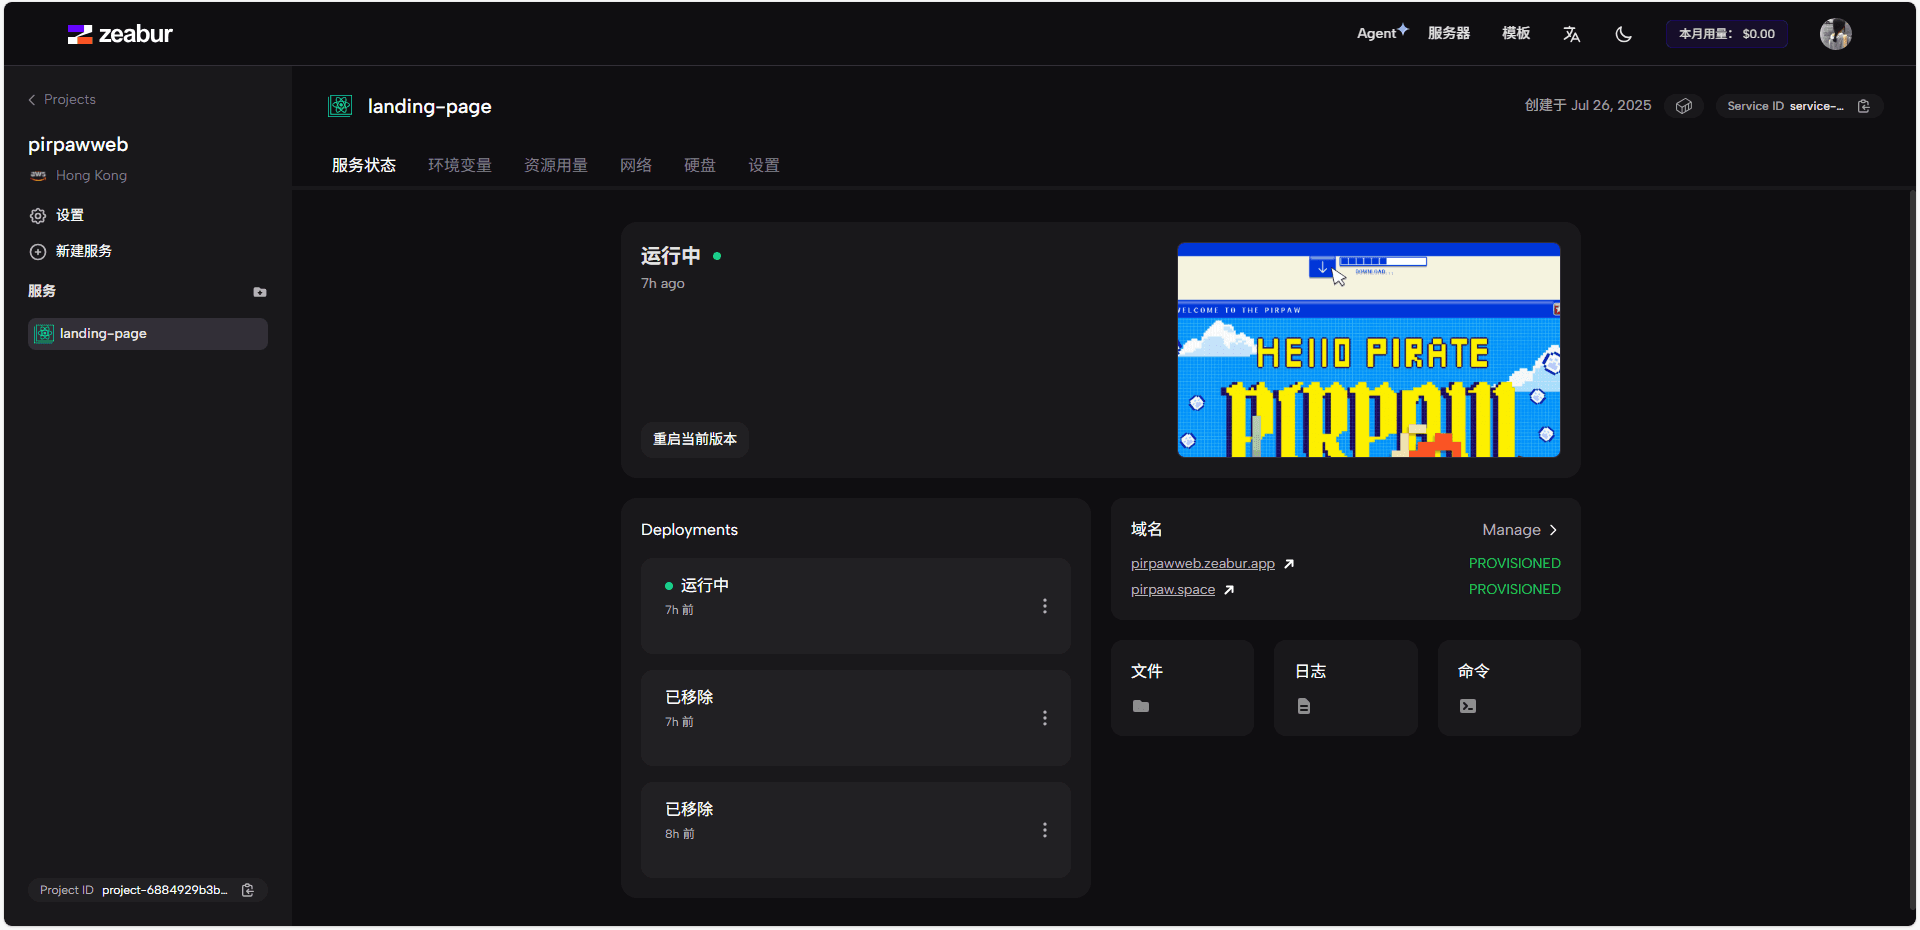Screen dimensions: 1920x930
Task: Open options menu for 8h 前 已移除 deployment
Action: pos(1045,830)
